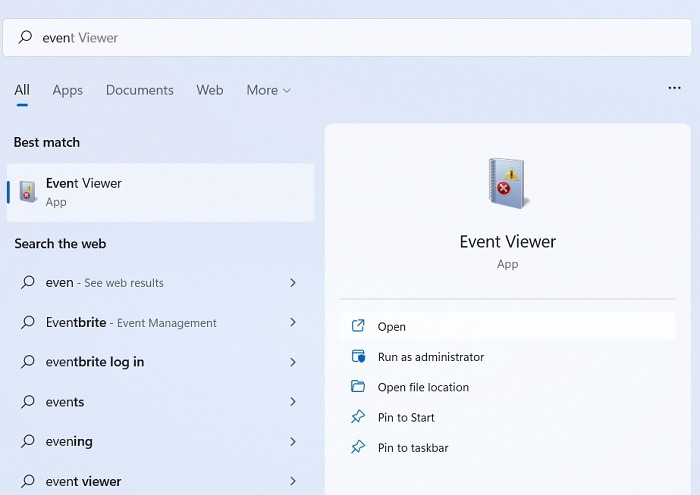Switch to the Apps filter tab

pyautogui.click(x=67, y=90)
